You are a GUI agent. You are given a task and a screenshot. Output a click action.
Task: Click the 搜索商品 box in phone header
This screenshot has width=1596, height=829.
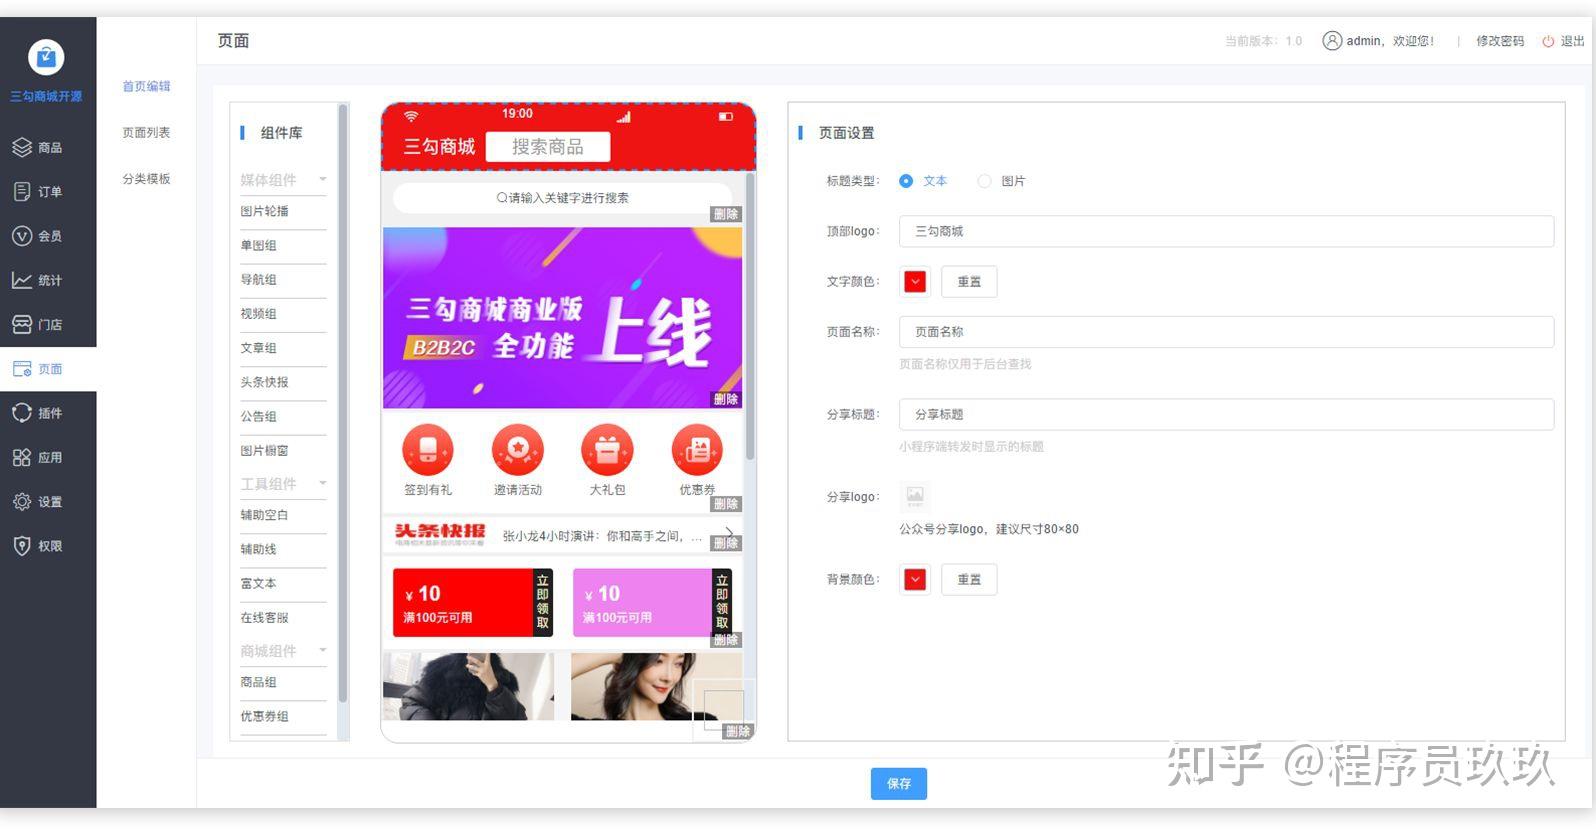click(x=547, y=147)
